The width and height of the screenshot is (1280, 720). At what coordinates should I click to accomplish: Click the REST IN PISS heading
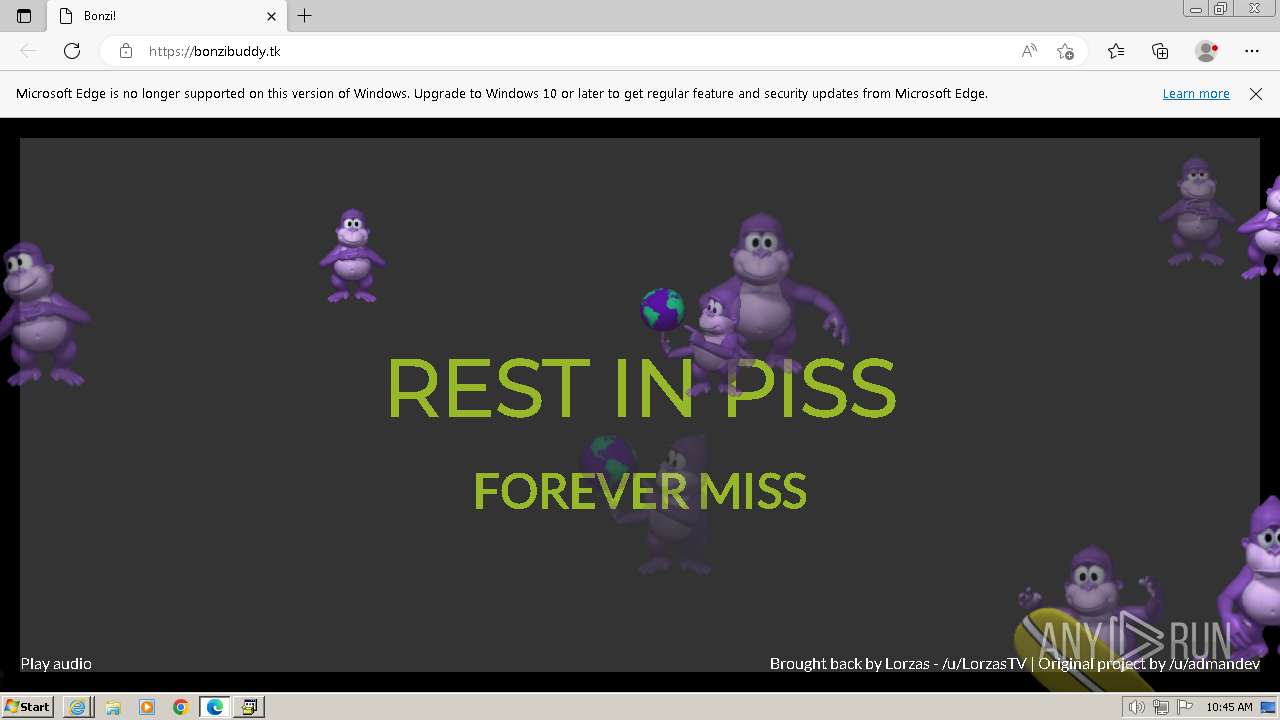pos(640,388)
